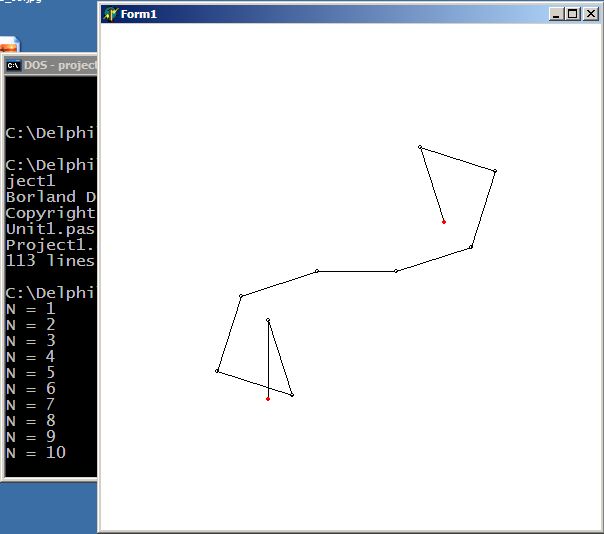This screenshot has height=534, width=604.
Task: Select the rightmost node of the polyline
Action: click(495, 171)
